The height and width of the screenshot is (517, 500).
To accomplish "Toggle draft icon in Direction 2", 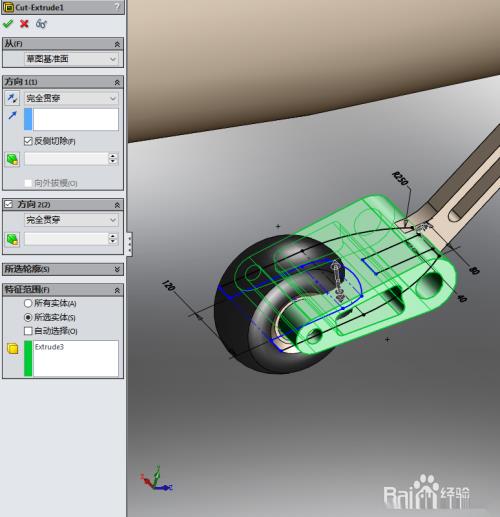I will pyautogui.click(x=13, y=239).
